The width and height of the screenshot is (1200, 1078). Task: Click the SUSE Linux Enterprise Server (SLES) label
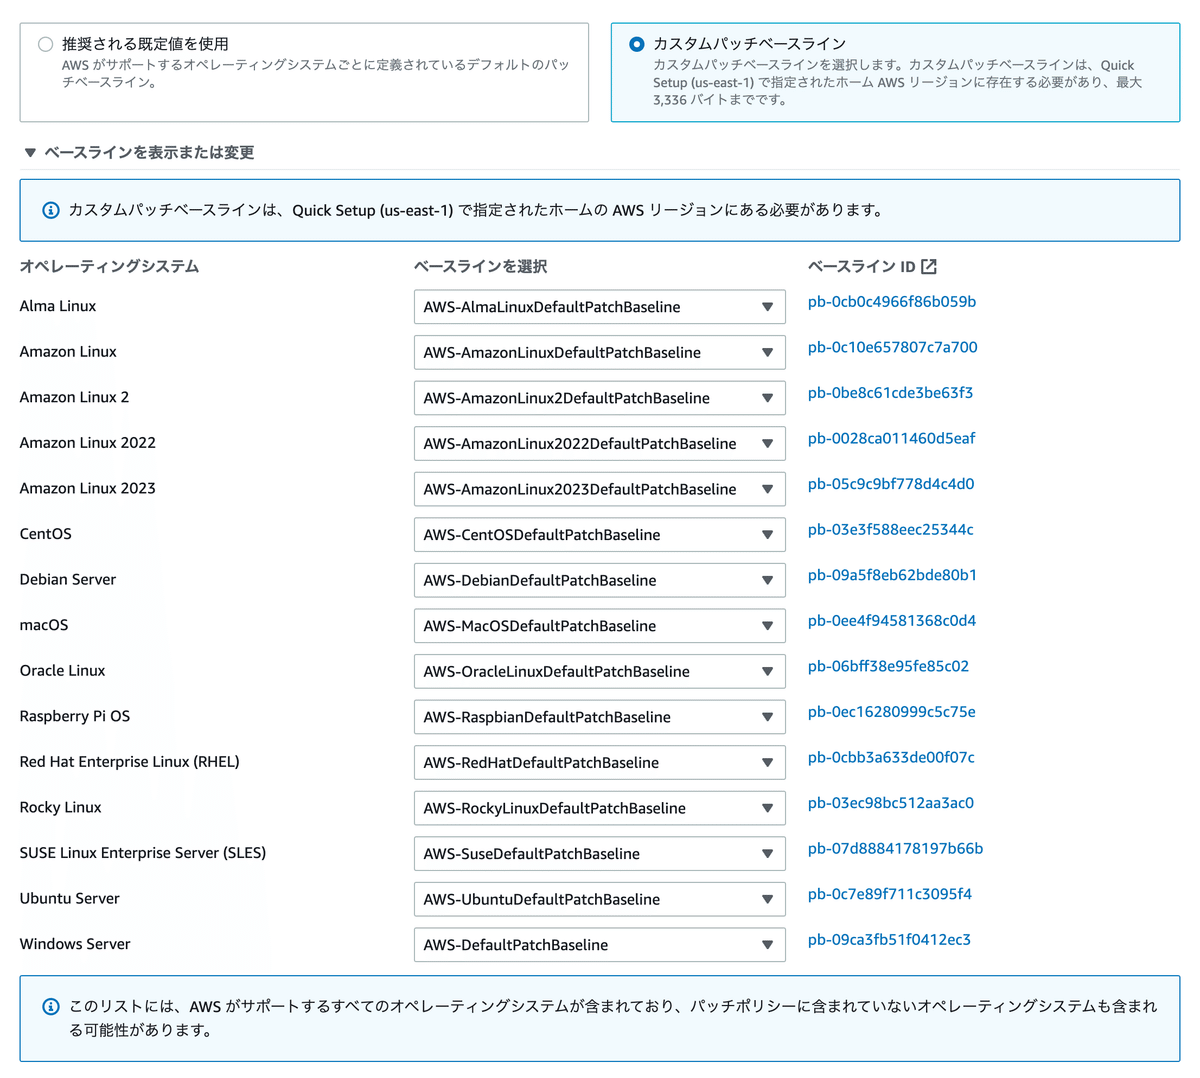[143, 853]
